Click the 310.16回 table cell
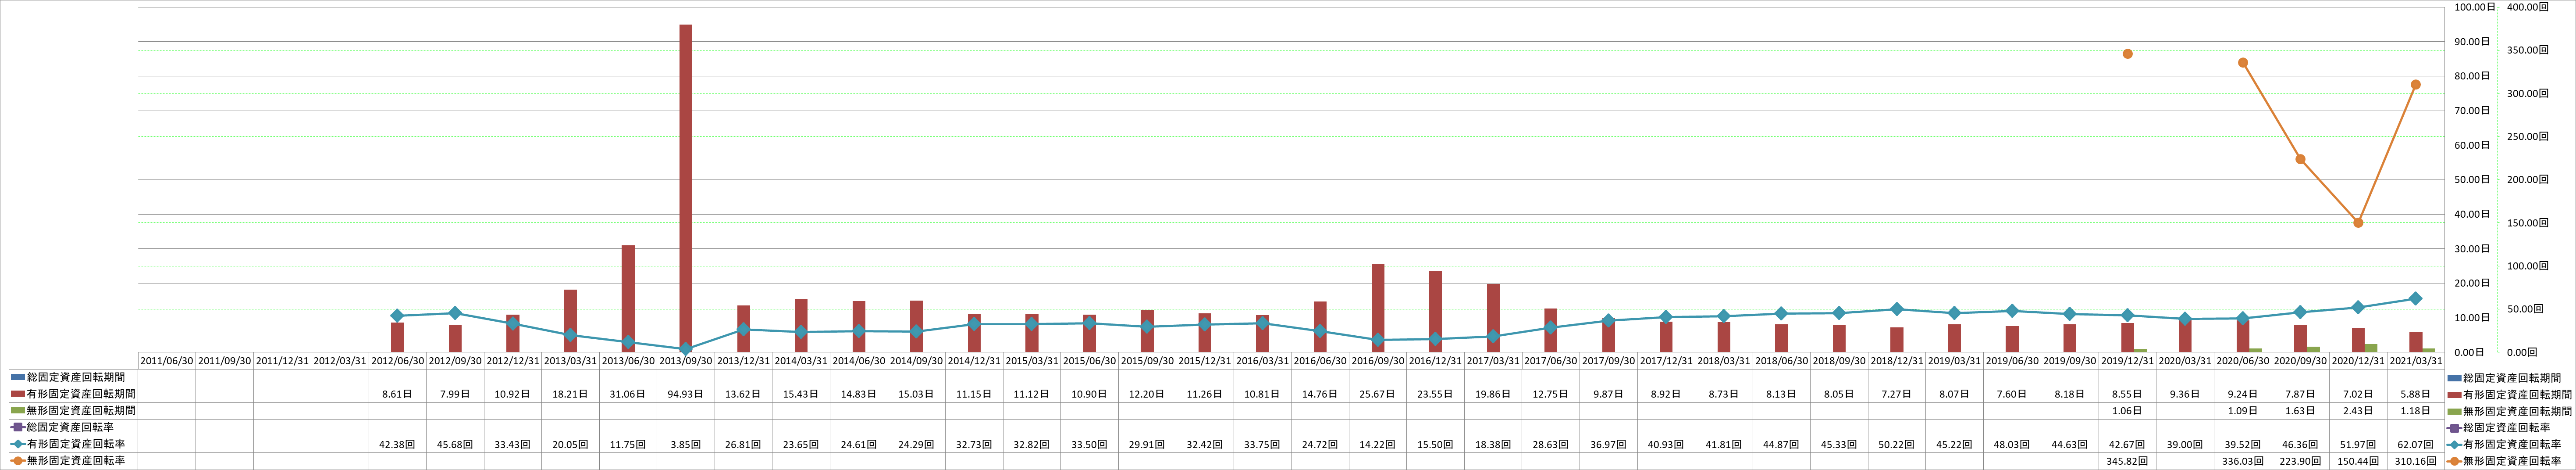Screen dimensions: 2576x470 pos(2416,461)
